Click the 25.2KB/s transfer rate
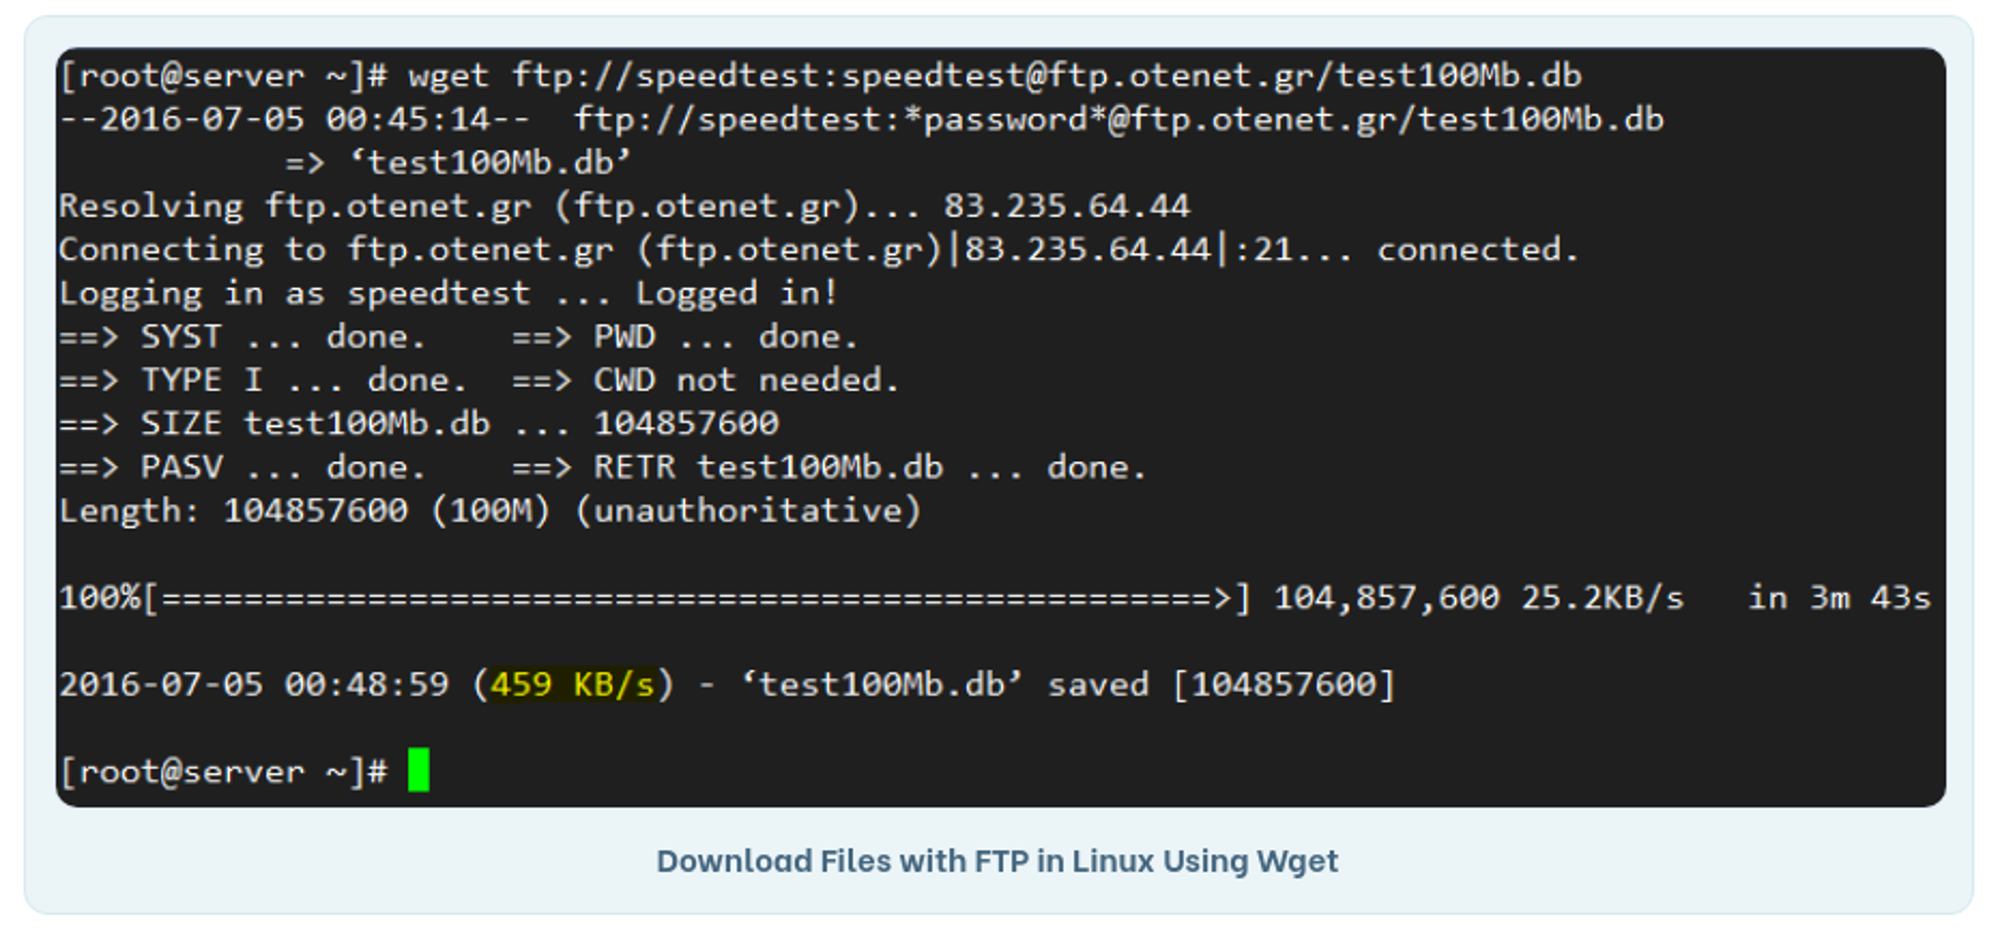Viewport: 2000px width, 932px height. pos(1603,598)
